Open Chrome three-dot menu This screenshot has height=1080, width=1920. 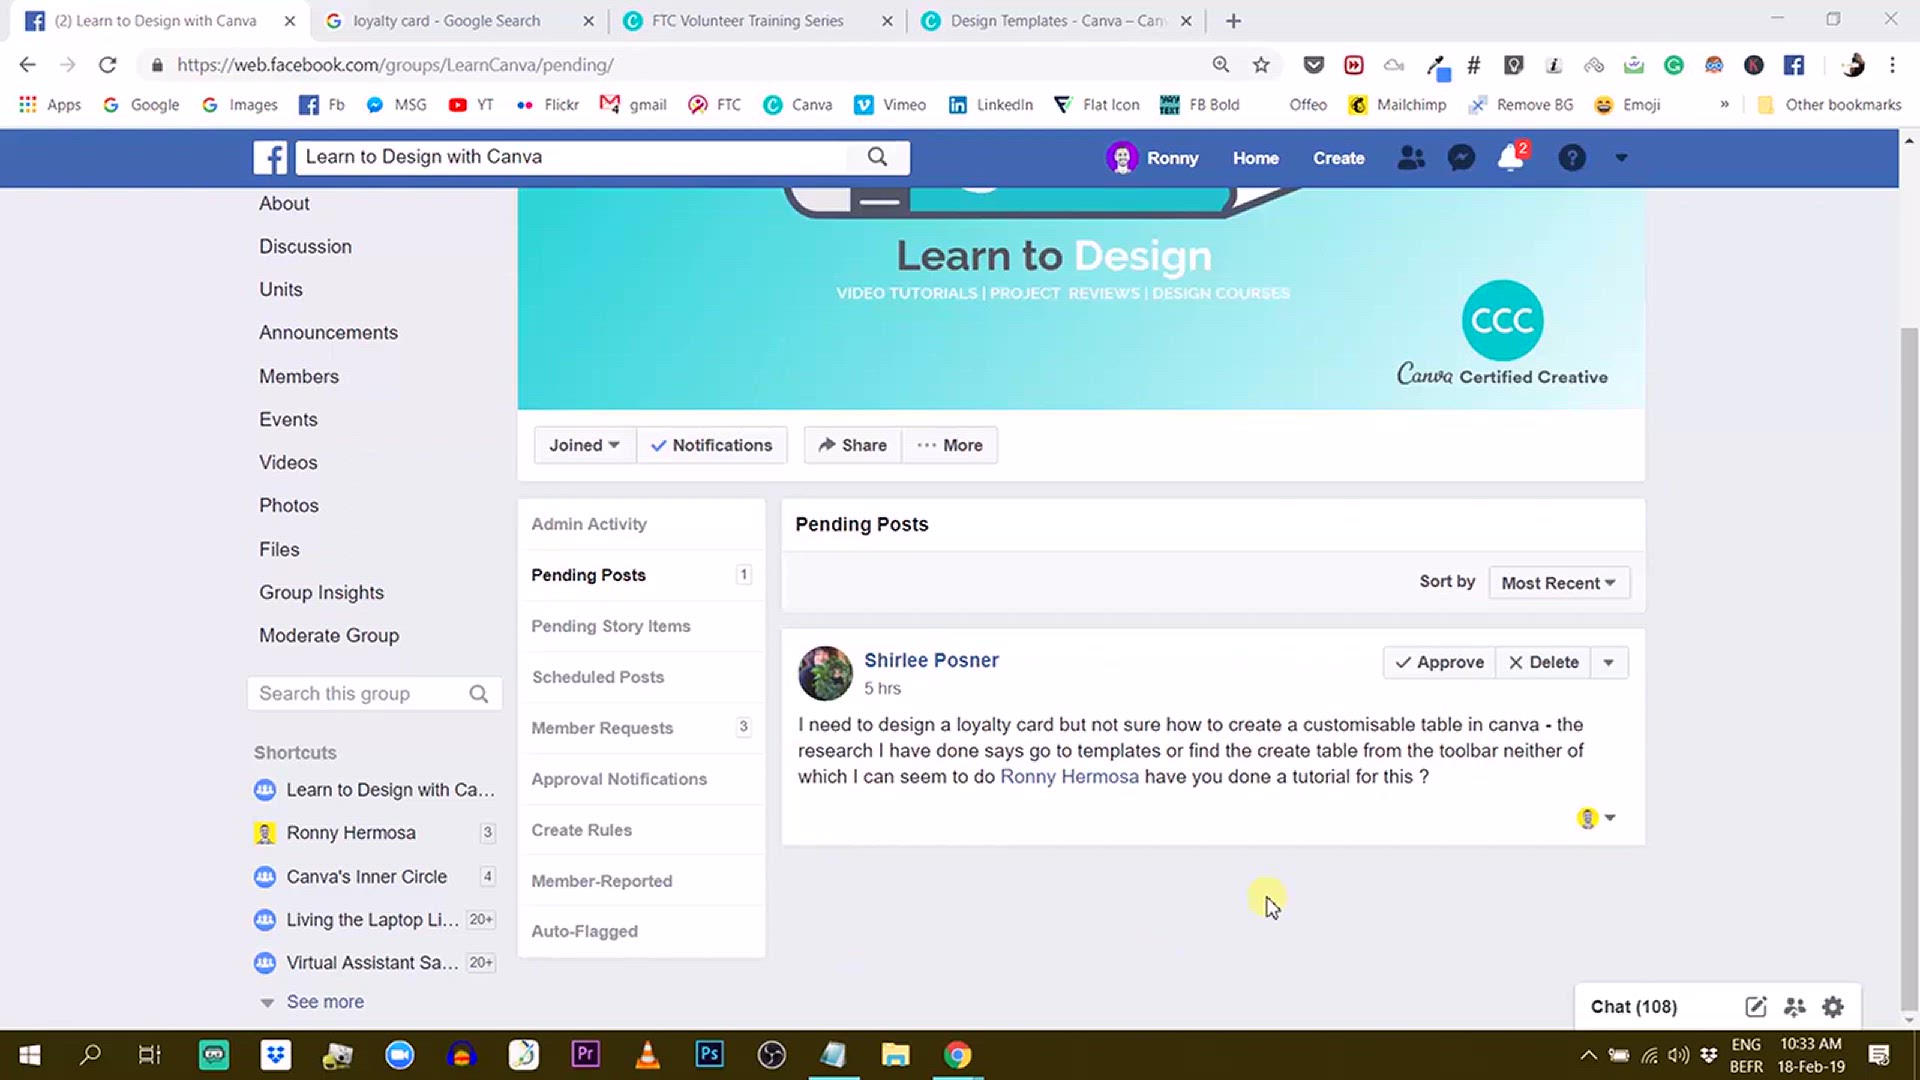(1892, 65)
